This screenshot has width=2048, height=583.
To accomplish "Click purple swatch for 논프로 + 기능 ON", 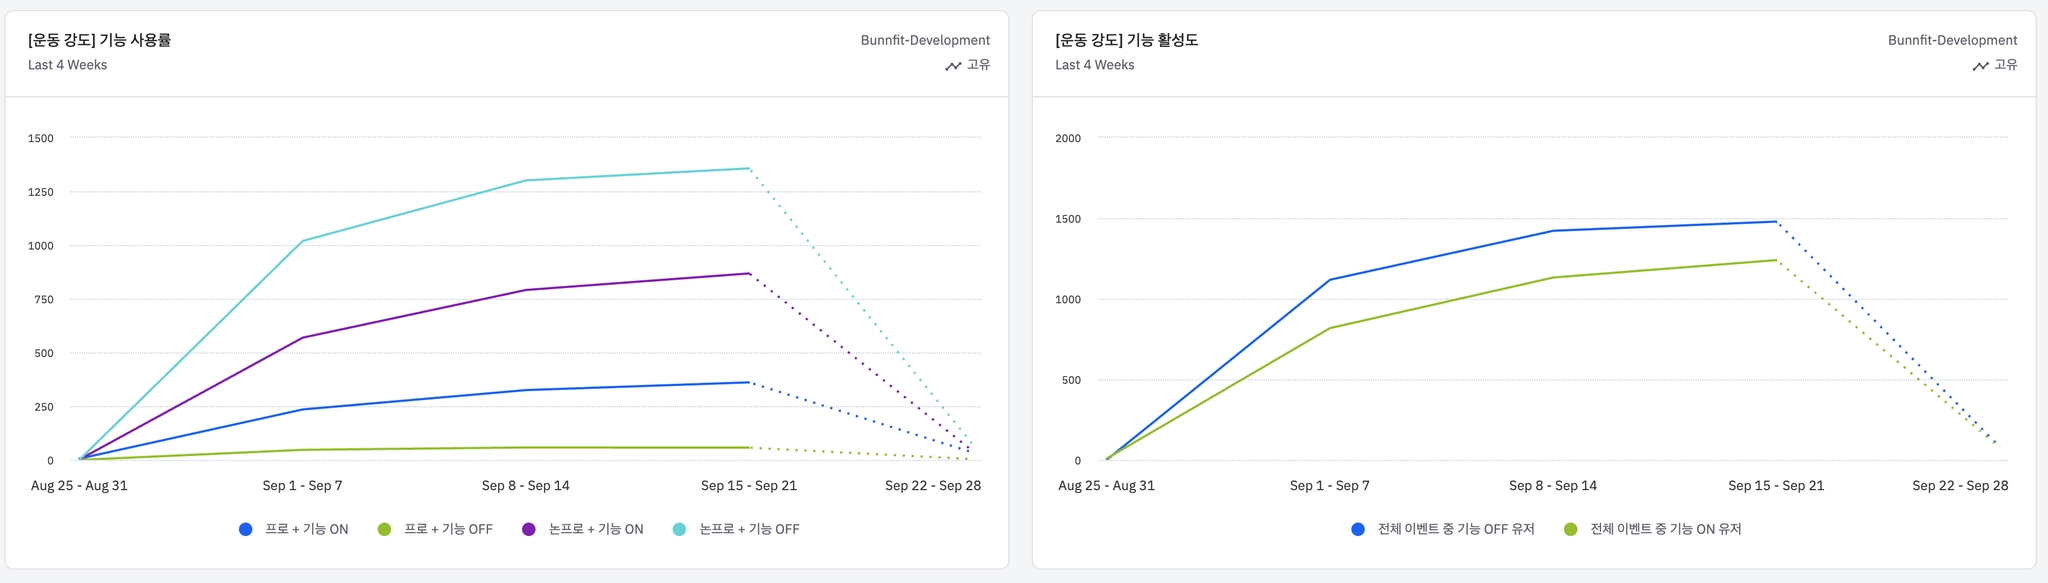I will [x=529, y=529].
